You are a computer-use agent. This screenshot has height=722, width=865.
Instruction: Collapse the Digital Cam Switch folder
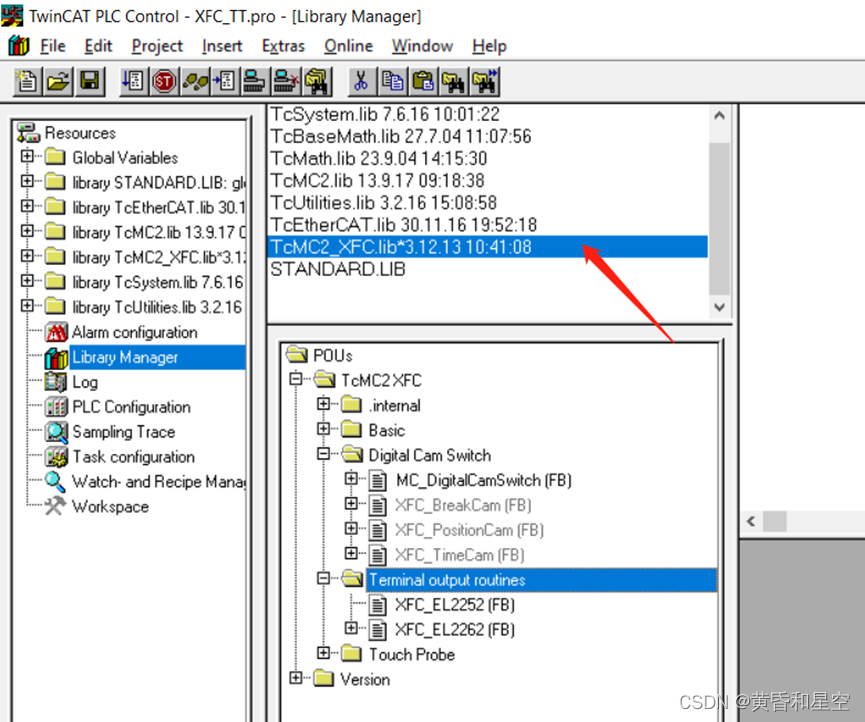(324, 454)
